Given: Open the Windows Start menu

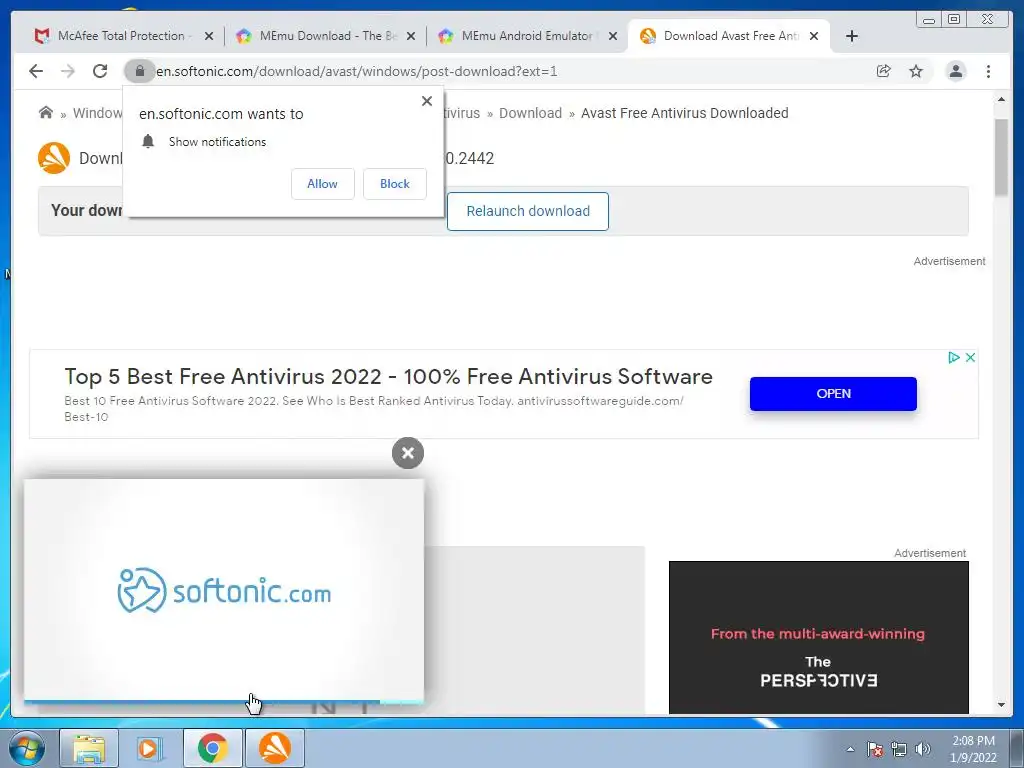Looking at the screenshot, I should [x=26, y=748].
